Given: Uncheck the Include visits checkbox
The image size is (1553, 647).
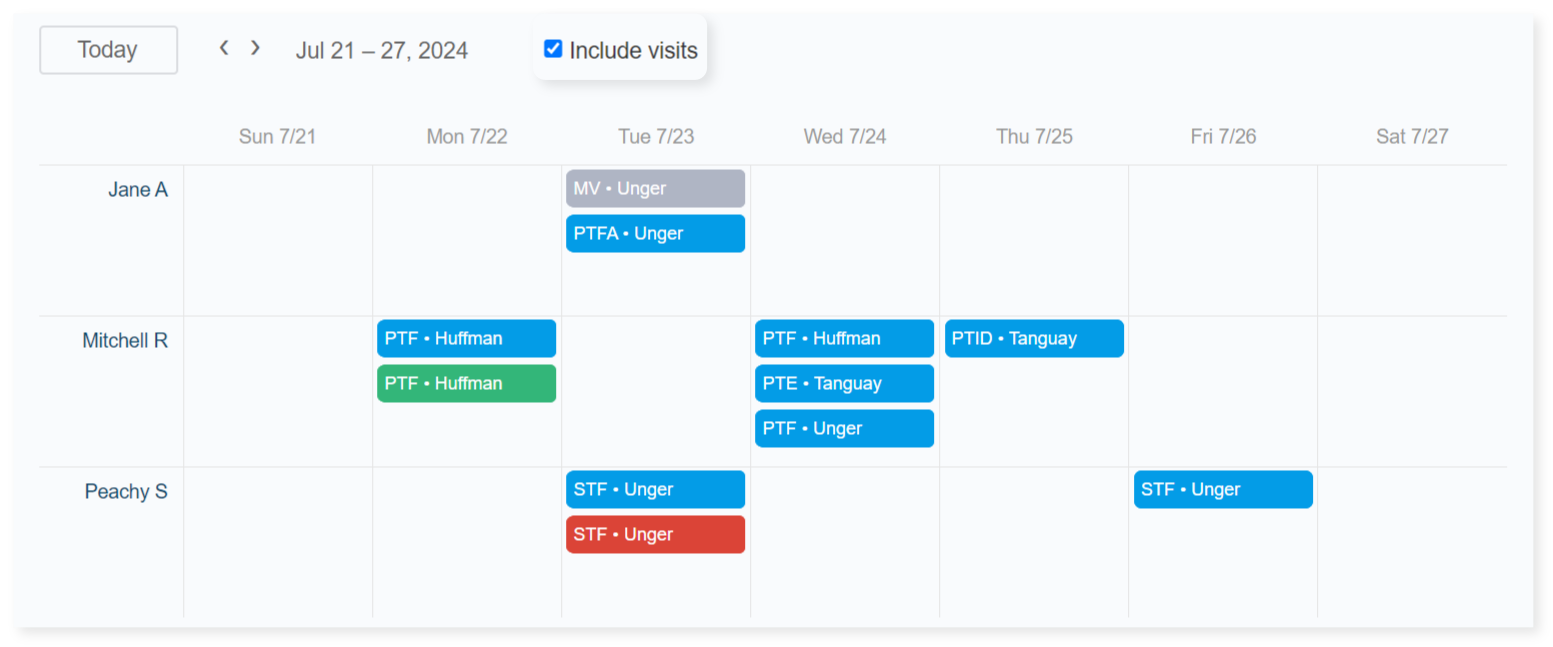Looking at the screenshot, I should (553, 49).
